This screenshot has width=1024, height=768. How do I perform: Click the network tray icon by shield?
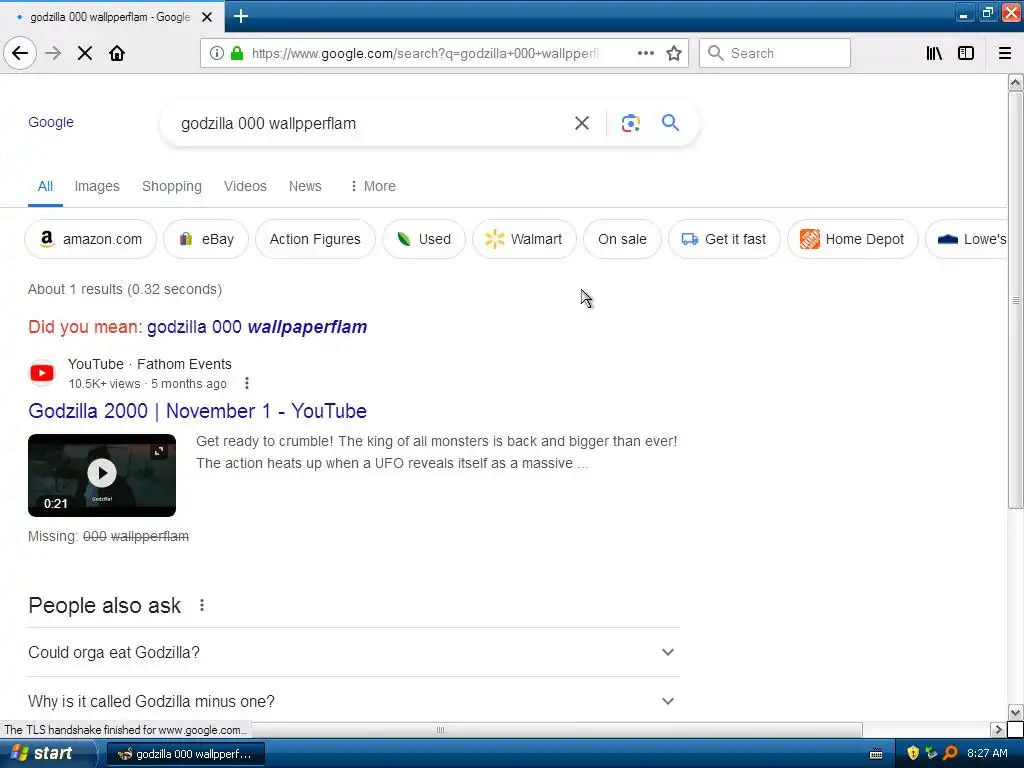point(931,754)
